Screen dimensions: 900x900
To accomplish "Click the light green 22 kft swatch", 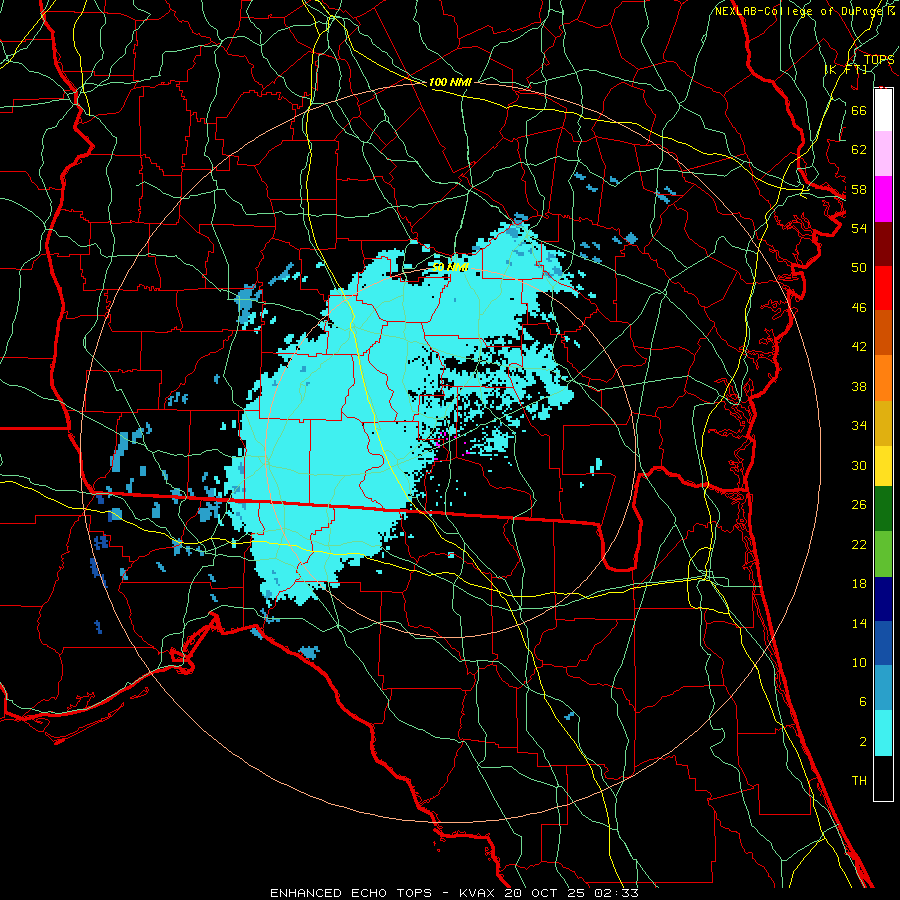I will coord(883,554).
